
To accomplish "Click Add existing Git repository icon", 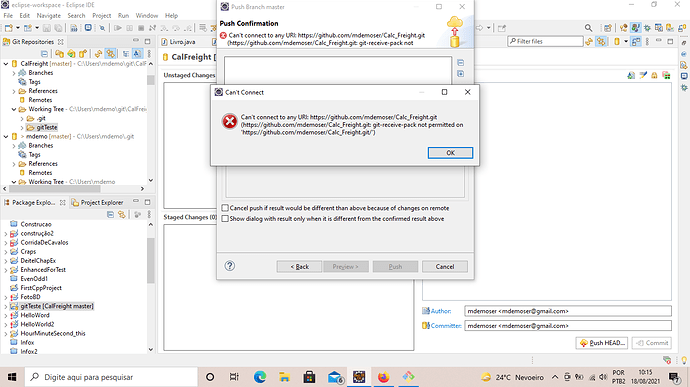I will pos(59,54).
